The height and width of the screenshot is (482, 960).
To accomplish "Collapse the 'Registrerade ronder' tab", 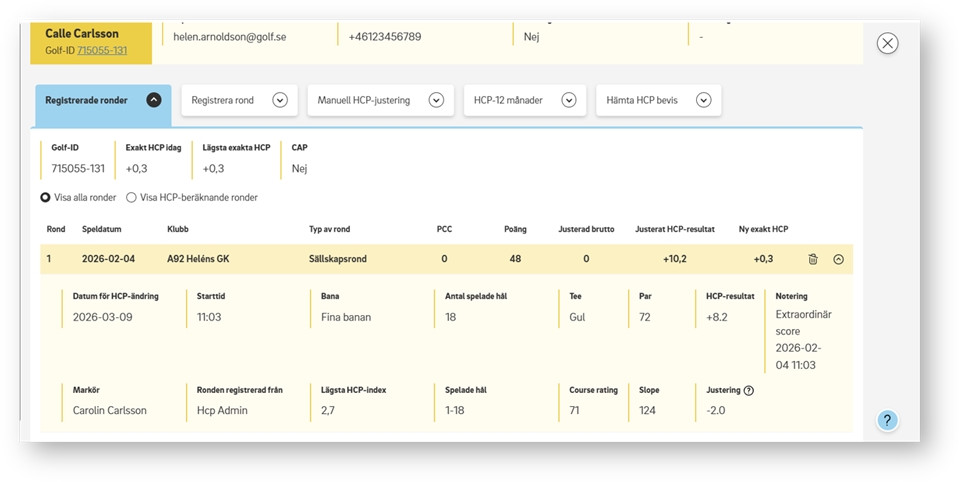I will coord(153,100).
